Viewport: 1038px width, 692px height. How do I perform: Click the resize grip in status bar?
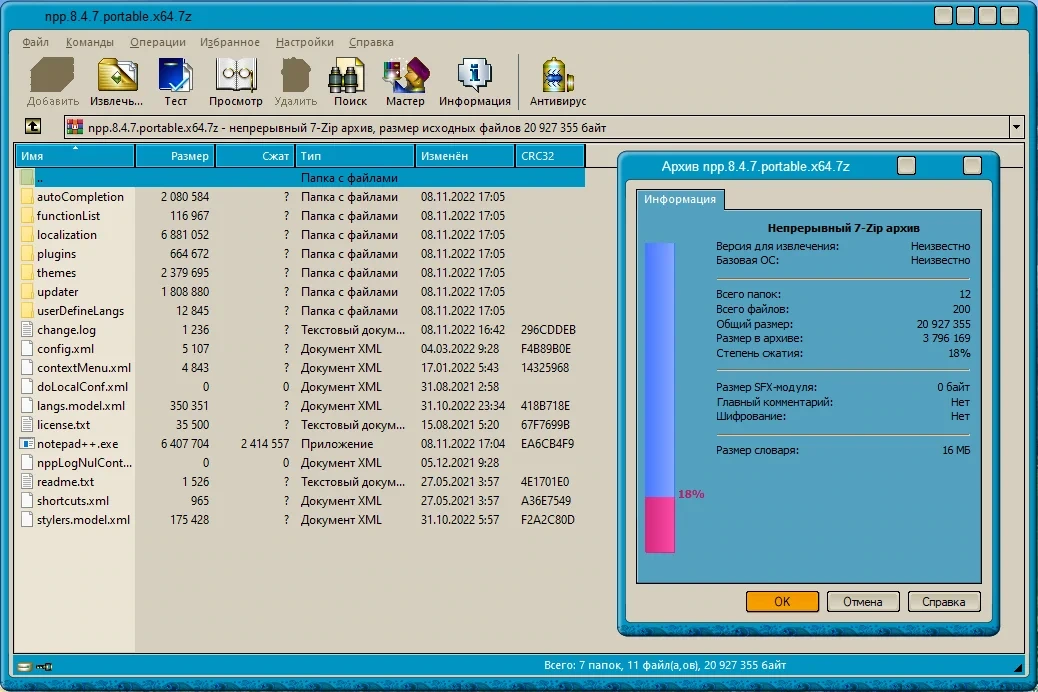pos(1017,667)
